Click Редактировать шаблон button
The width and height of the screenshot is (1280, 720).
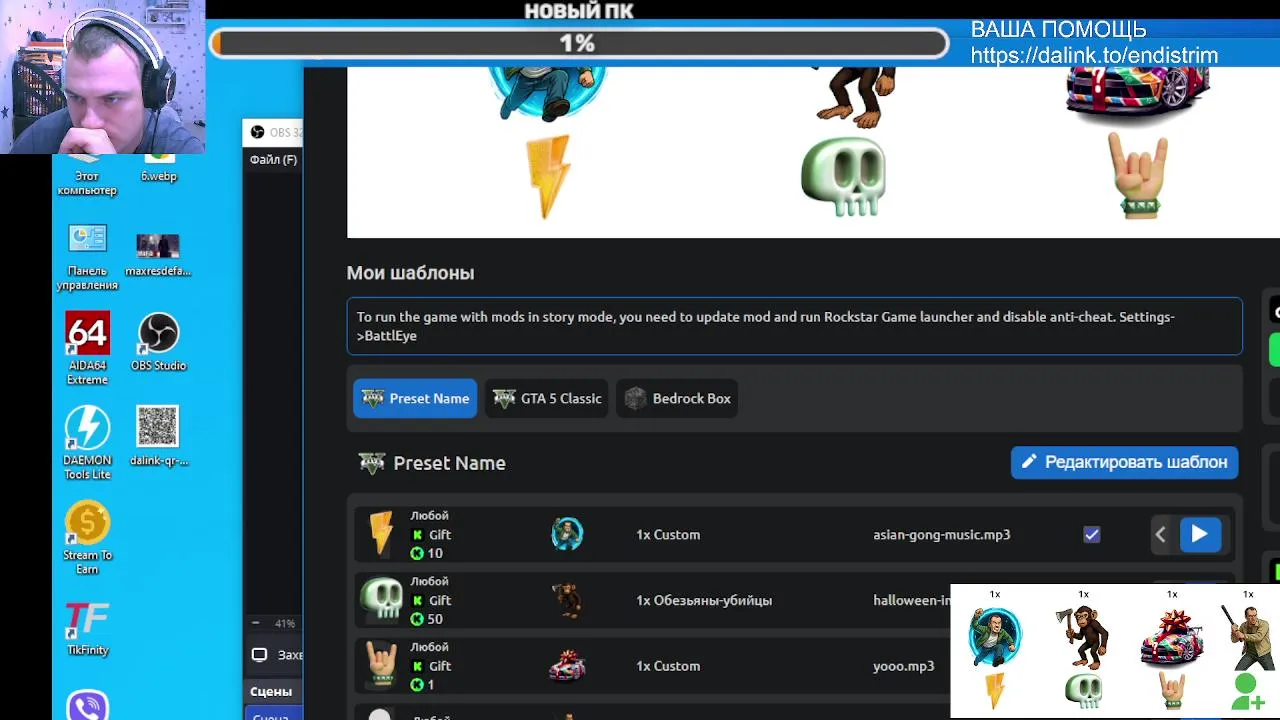[x=1124, y=462]
